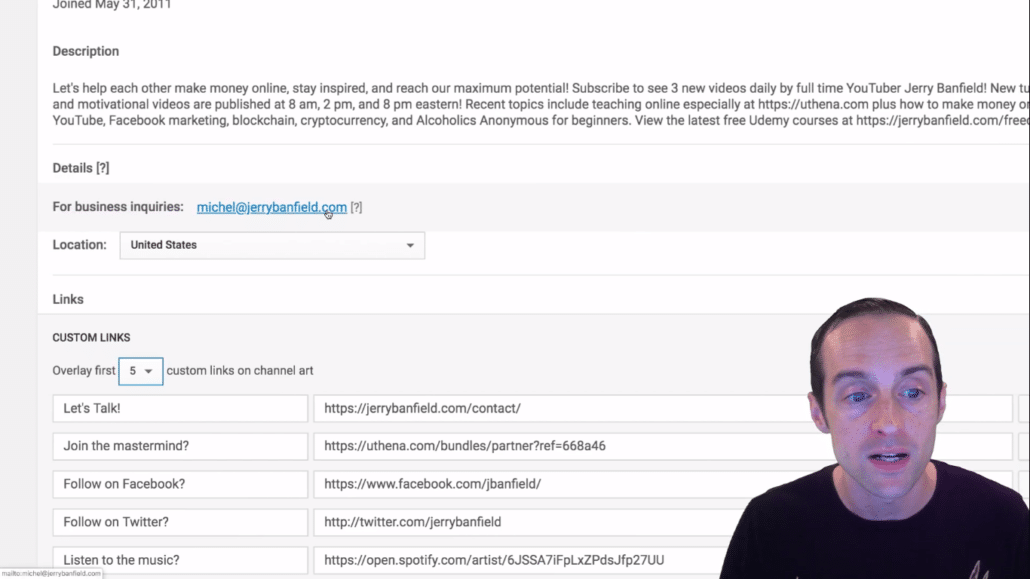1030x579 pixels.
Task: Click the CUSTOM LINKS heading
Action: 91,338
